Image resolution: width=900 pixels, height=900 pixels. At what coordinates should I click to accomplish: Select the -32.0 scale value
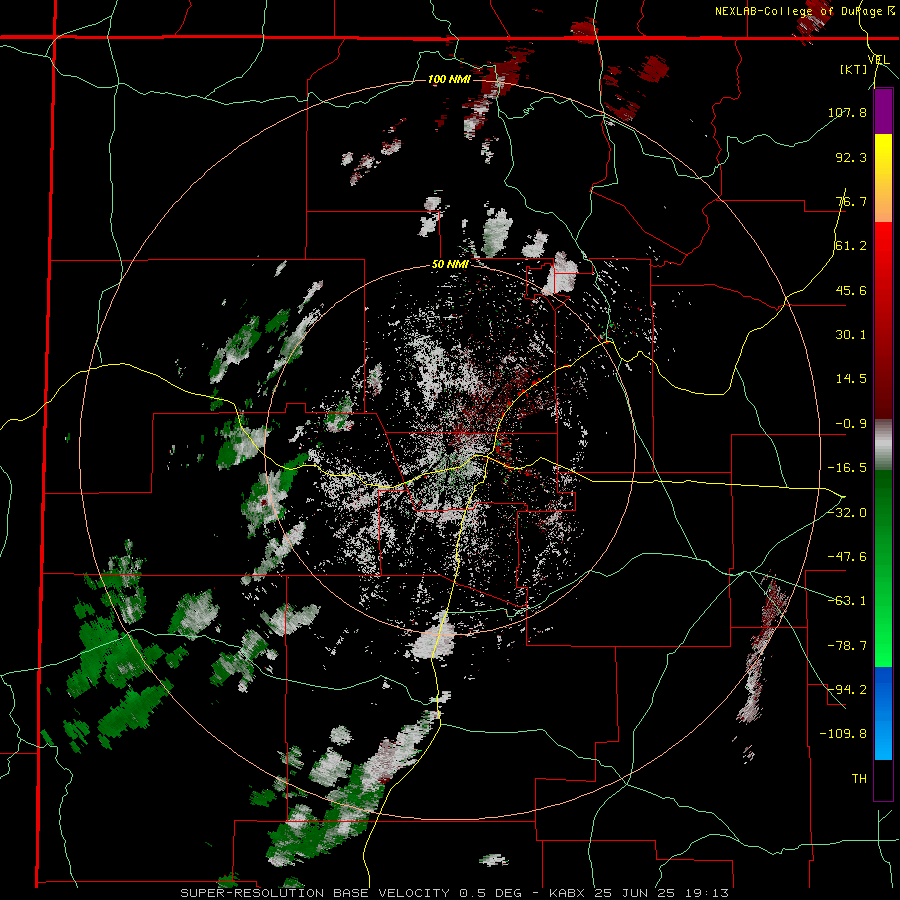click(x=847, y=513)
